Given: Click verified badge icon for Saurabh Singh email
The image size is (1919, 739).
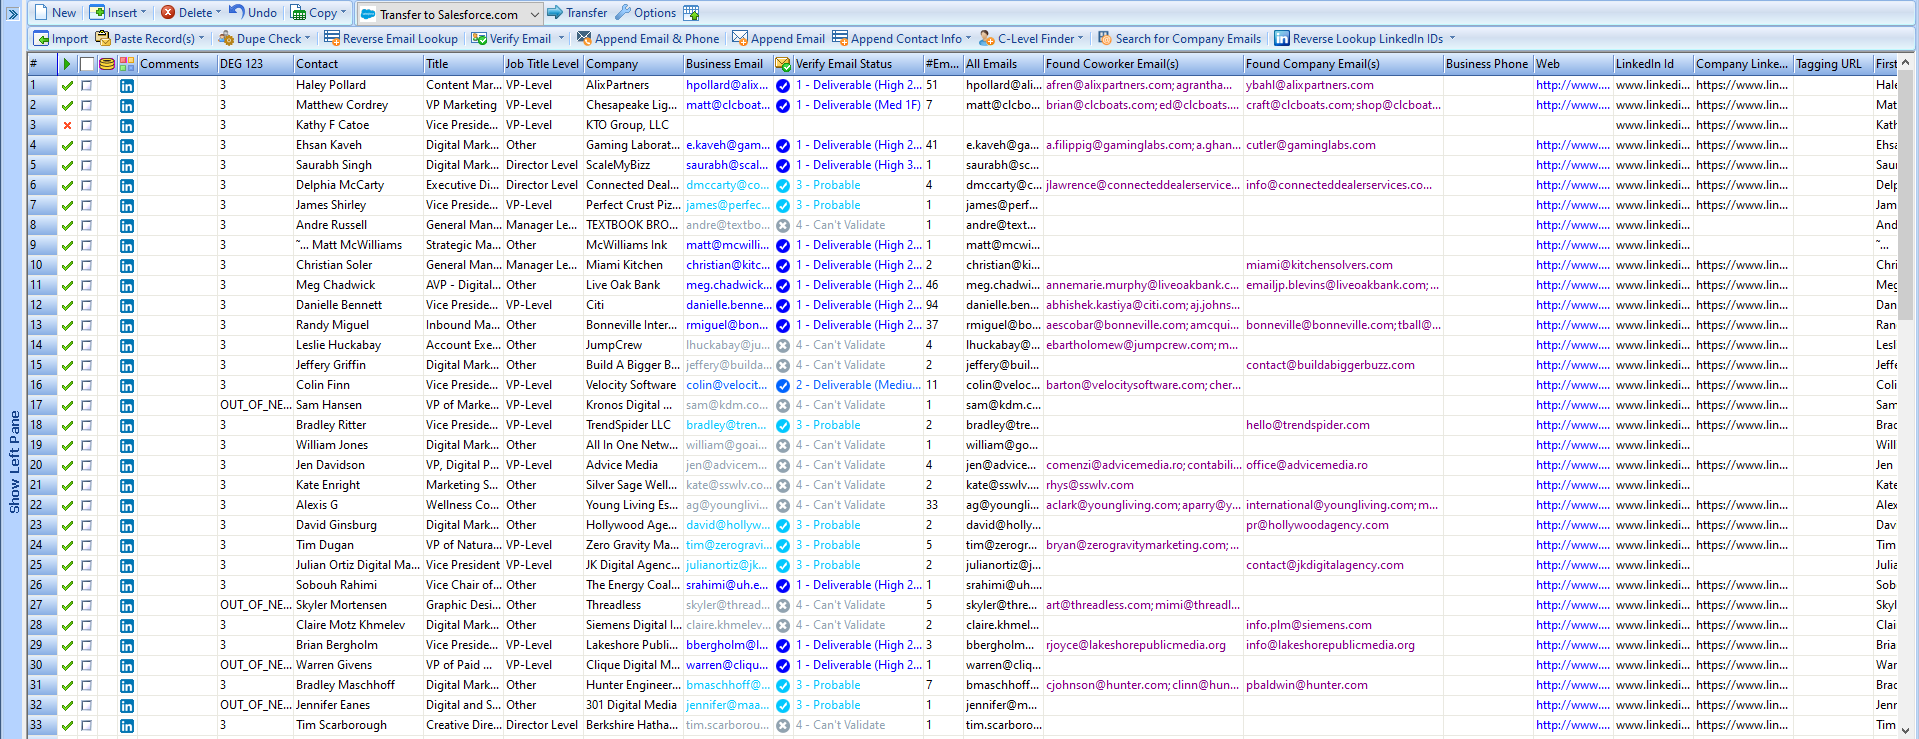Looking at the screenshot, I should click(783, 165).
